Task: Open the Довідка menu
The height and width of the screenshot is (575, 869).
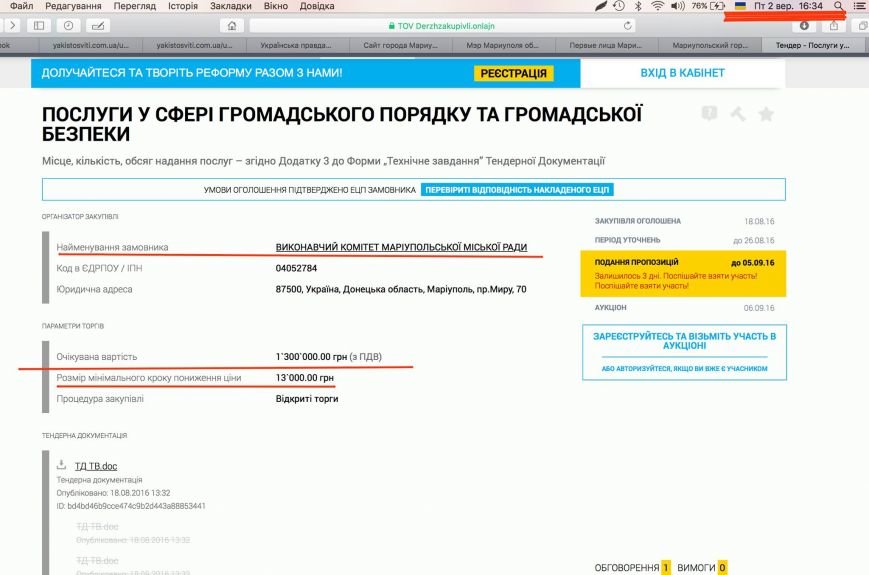Action: coord(316,6)
